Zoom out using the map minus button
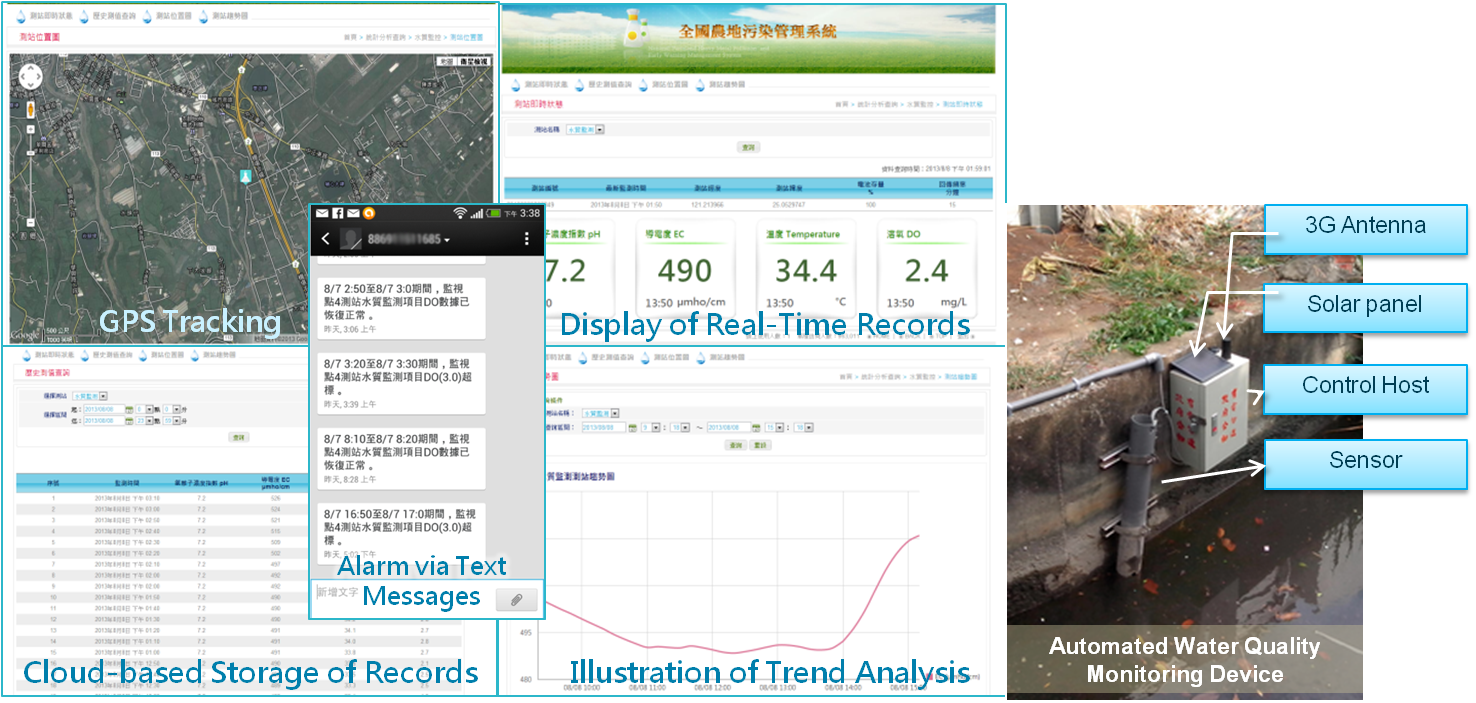This screenshot has width=1476, height=703. click(31, 222)
